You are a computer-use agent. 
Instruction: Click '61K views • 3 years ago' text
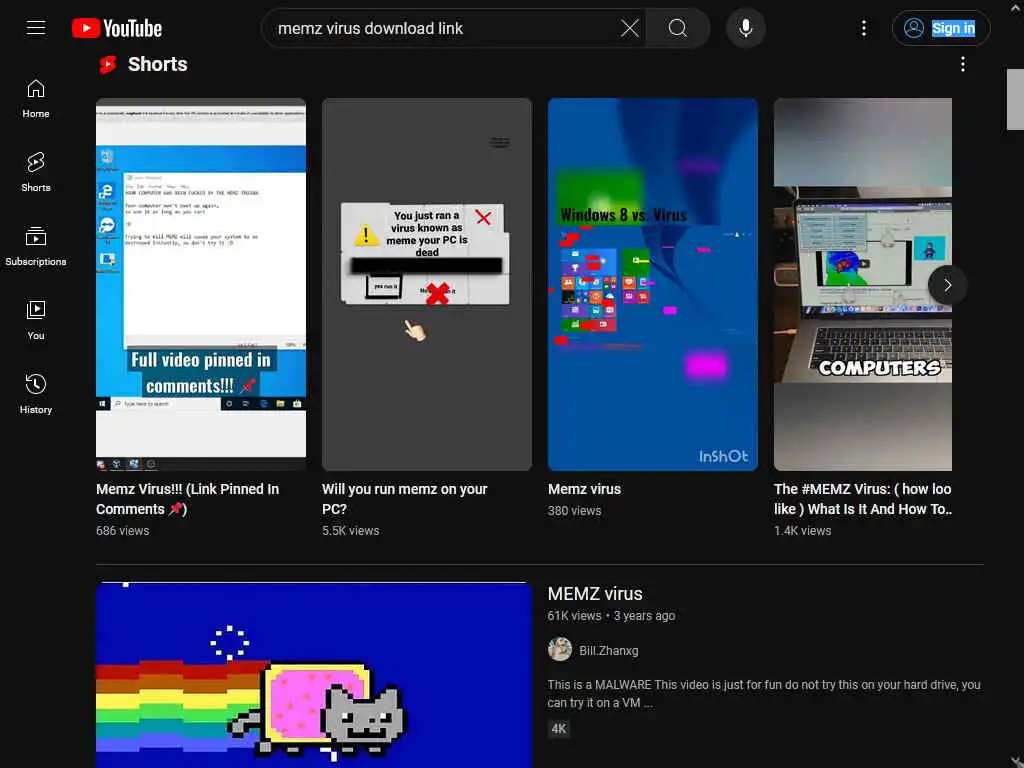click(x=611, y=616)
